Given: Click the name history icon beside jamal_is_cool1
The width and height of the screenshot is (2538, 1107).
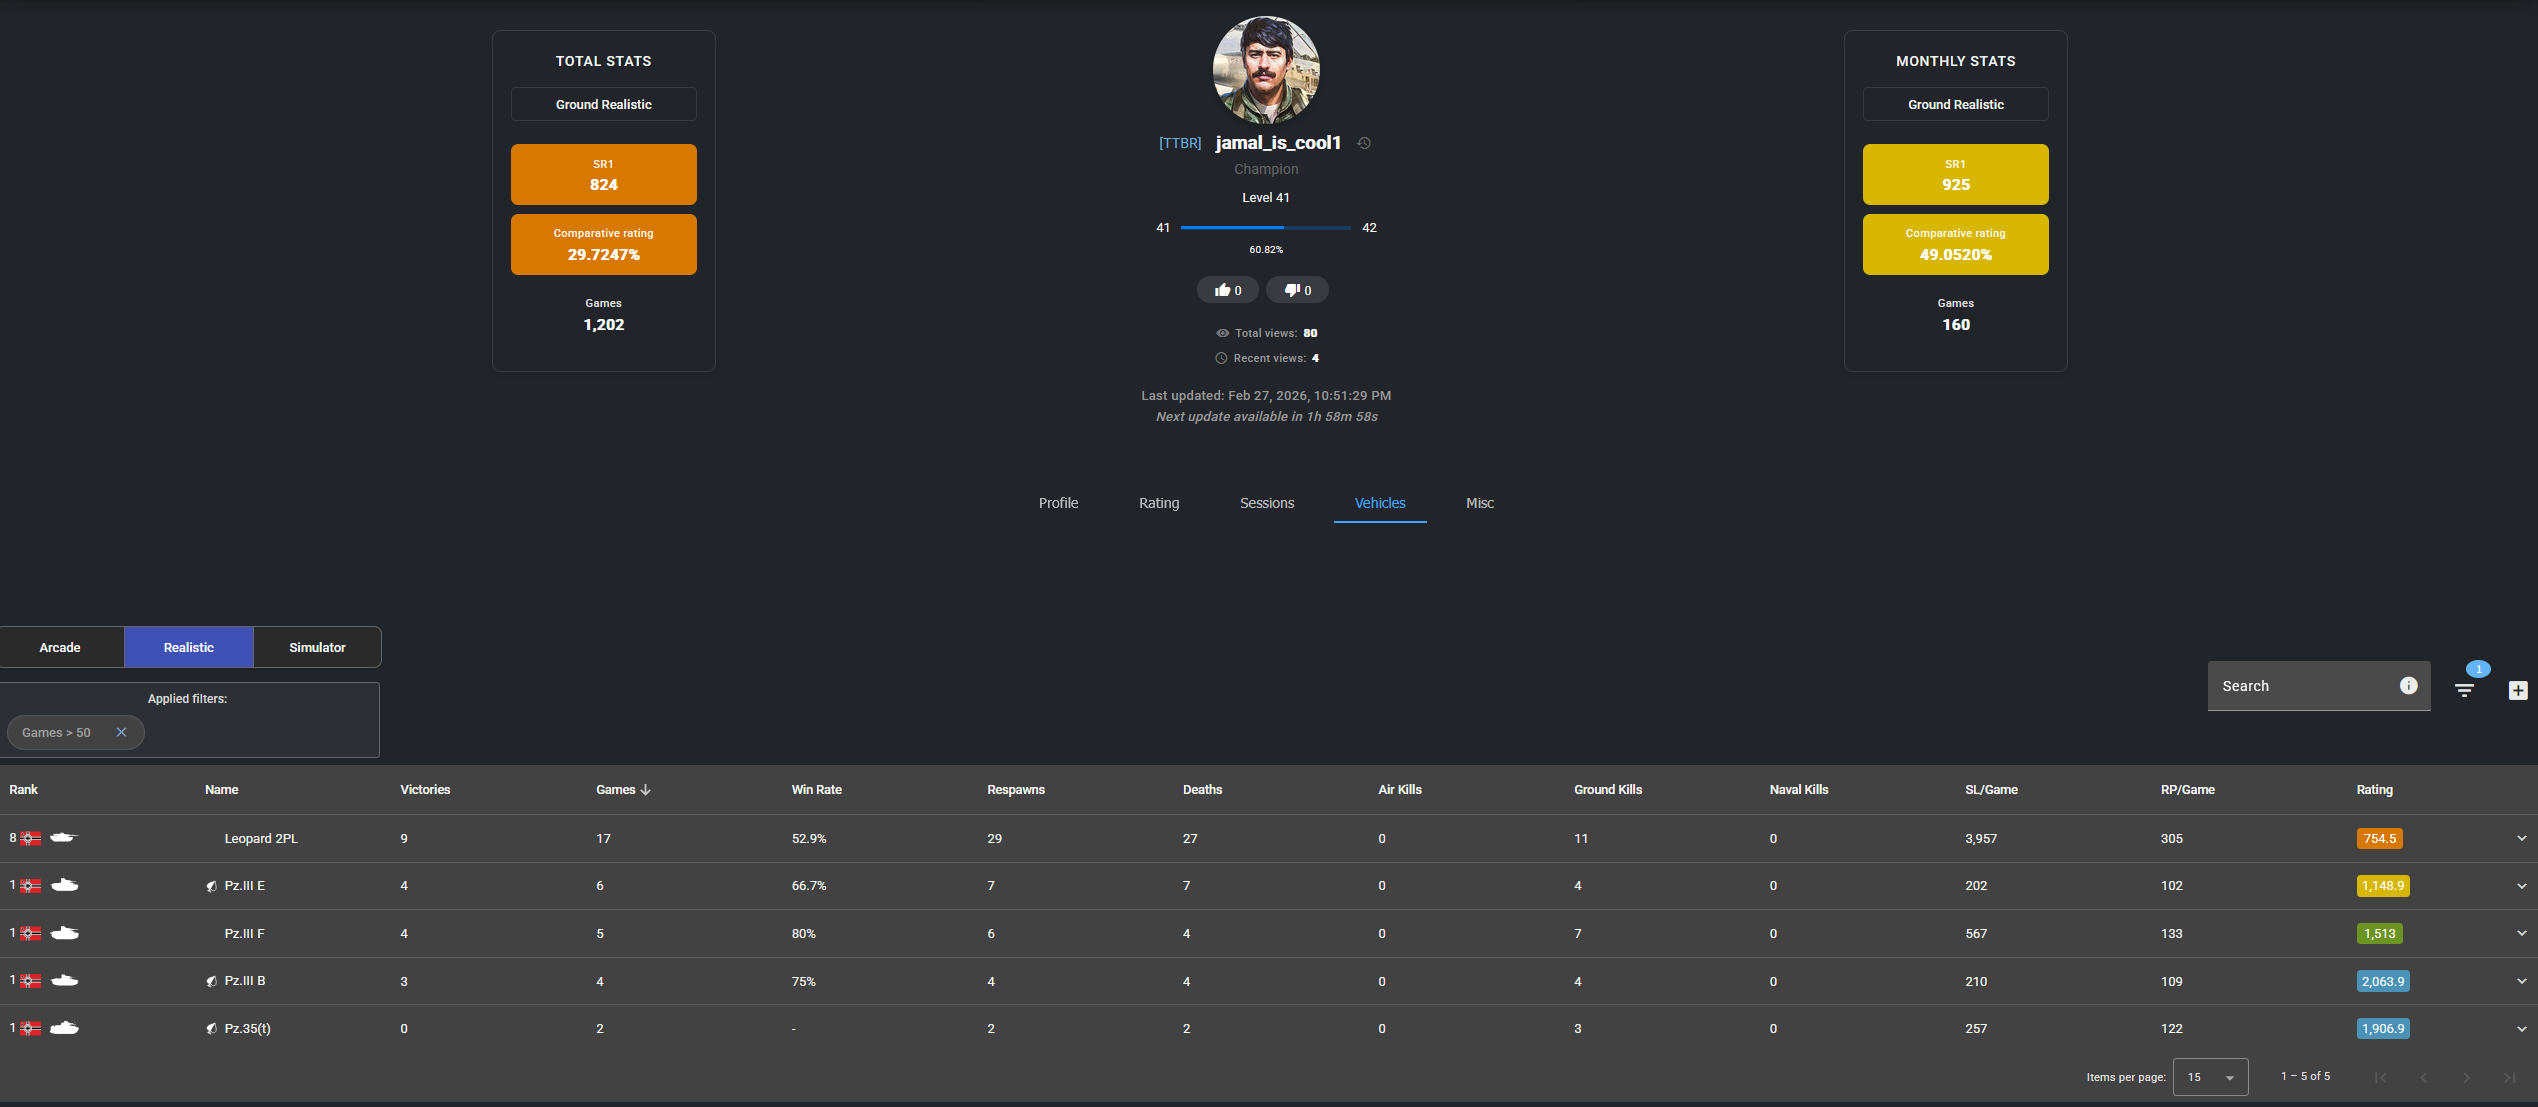Looking at the screenshot, I should pyautogui.click(x=1364, y=143).
